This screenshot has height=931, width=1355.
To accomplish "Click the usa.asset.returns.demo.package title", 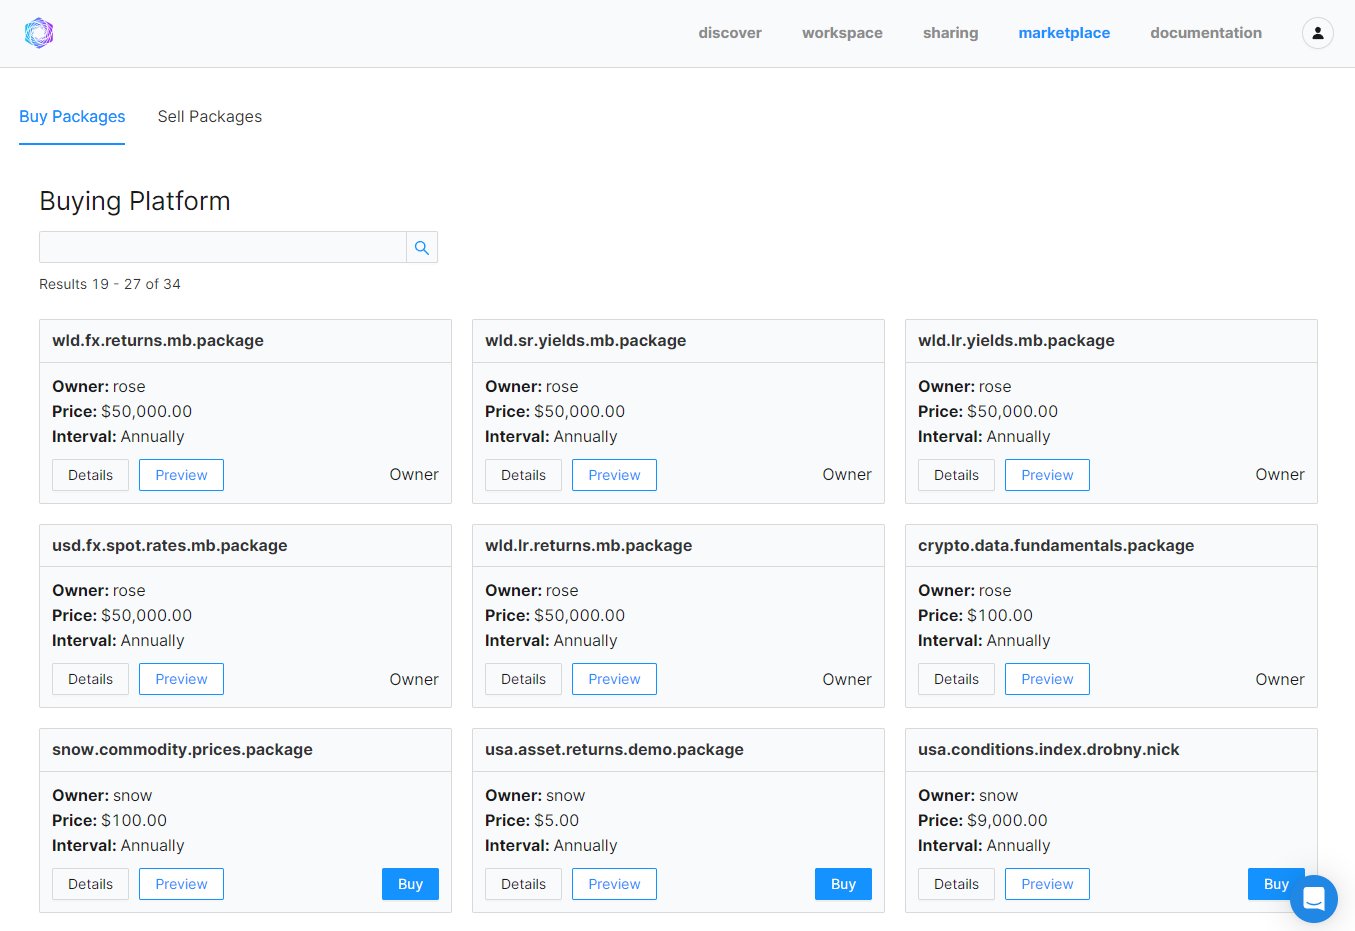I will click(614, 750).
